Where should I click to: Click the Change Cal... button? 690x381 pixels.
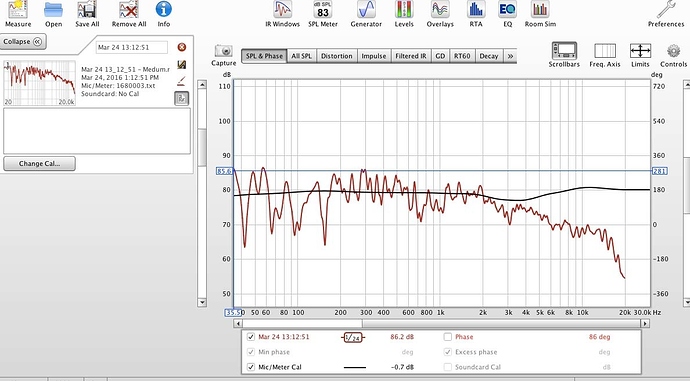[x=39, y=164]
